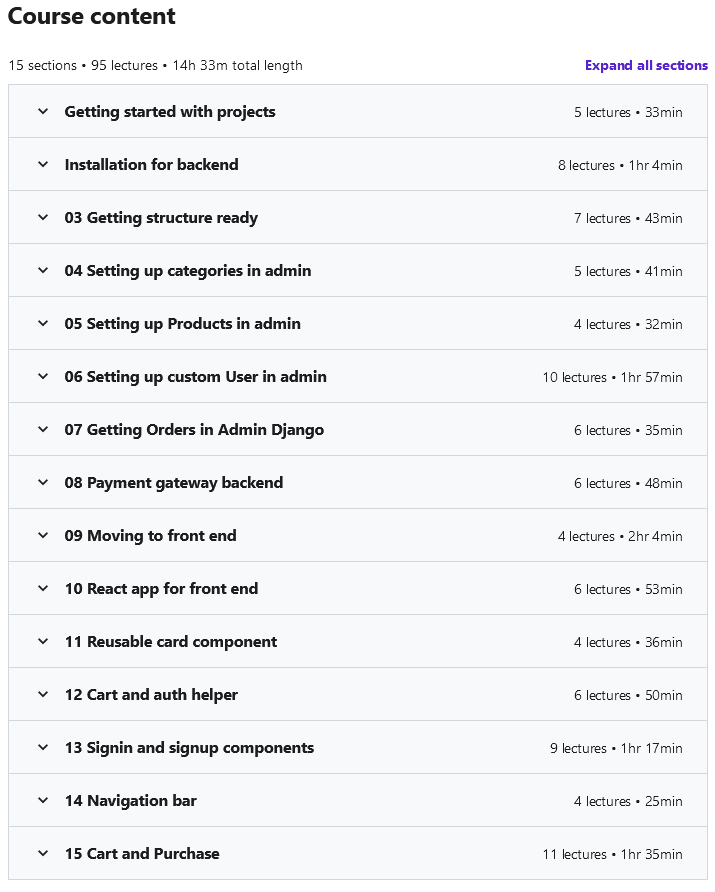Open chevron next to Setting up categories
Image resolution: width=715 pixels, height=892 pixels.
click(43, 270)
